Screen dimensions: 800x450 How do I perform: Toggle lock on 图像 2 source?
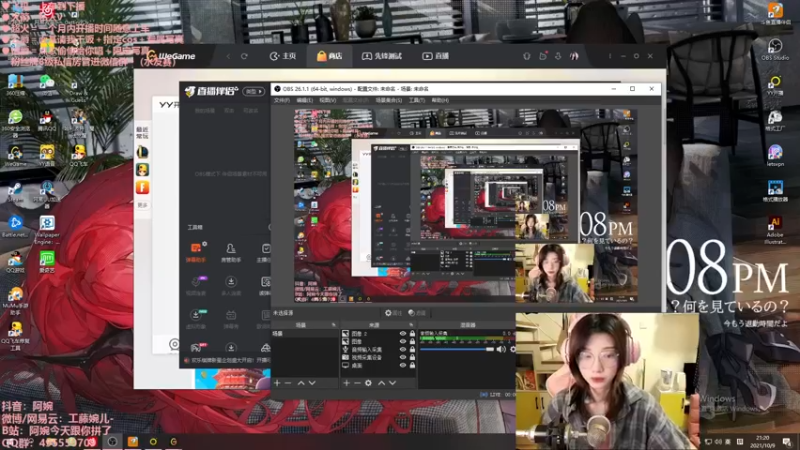pos(412,334)
